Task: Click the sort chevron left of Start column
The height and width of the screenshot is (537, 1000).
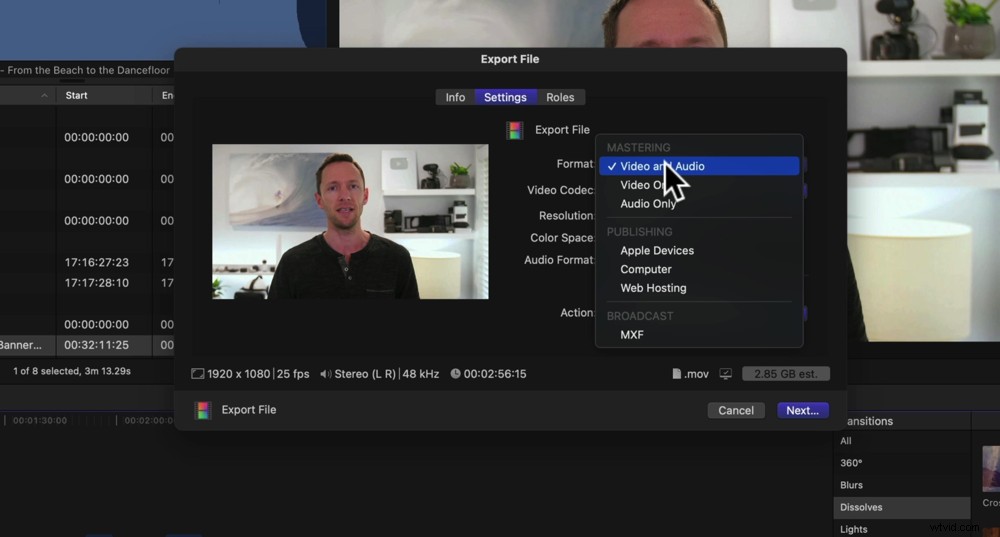Action: click(44, 96)
